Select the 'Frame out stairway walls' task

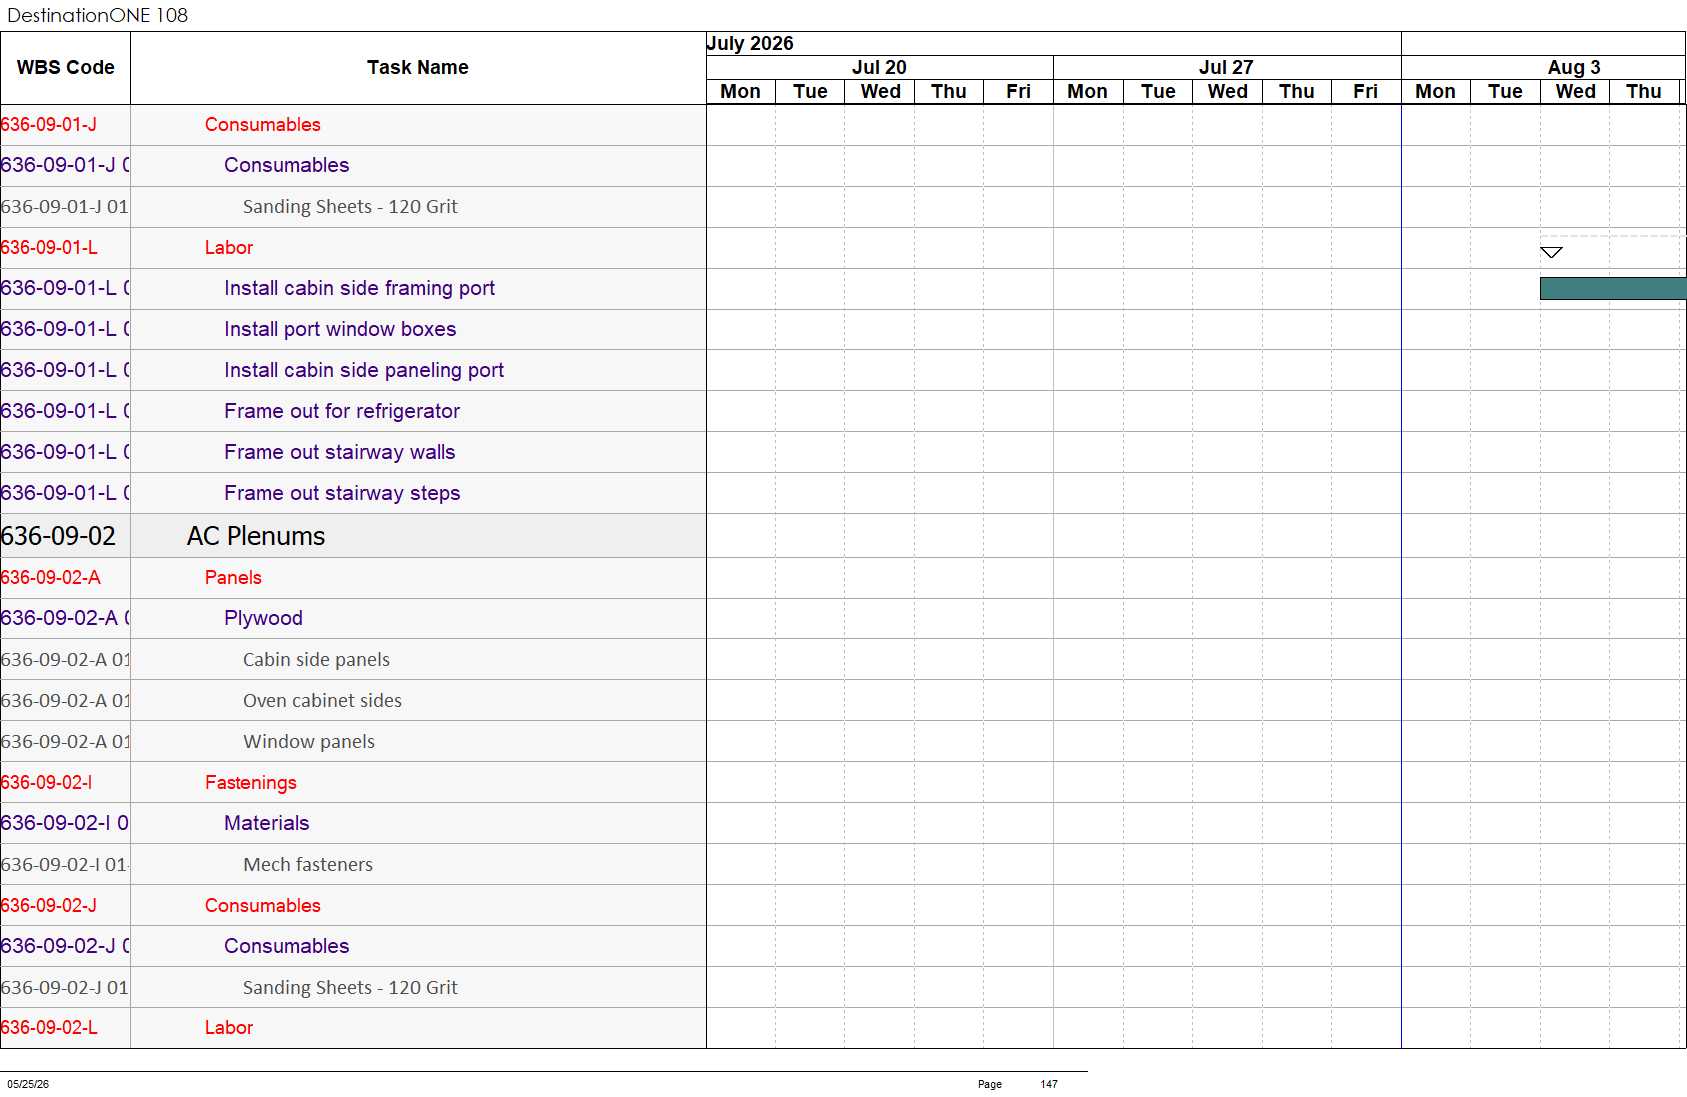click(x=340, y=452)
